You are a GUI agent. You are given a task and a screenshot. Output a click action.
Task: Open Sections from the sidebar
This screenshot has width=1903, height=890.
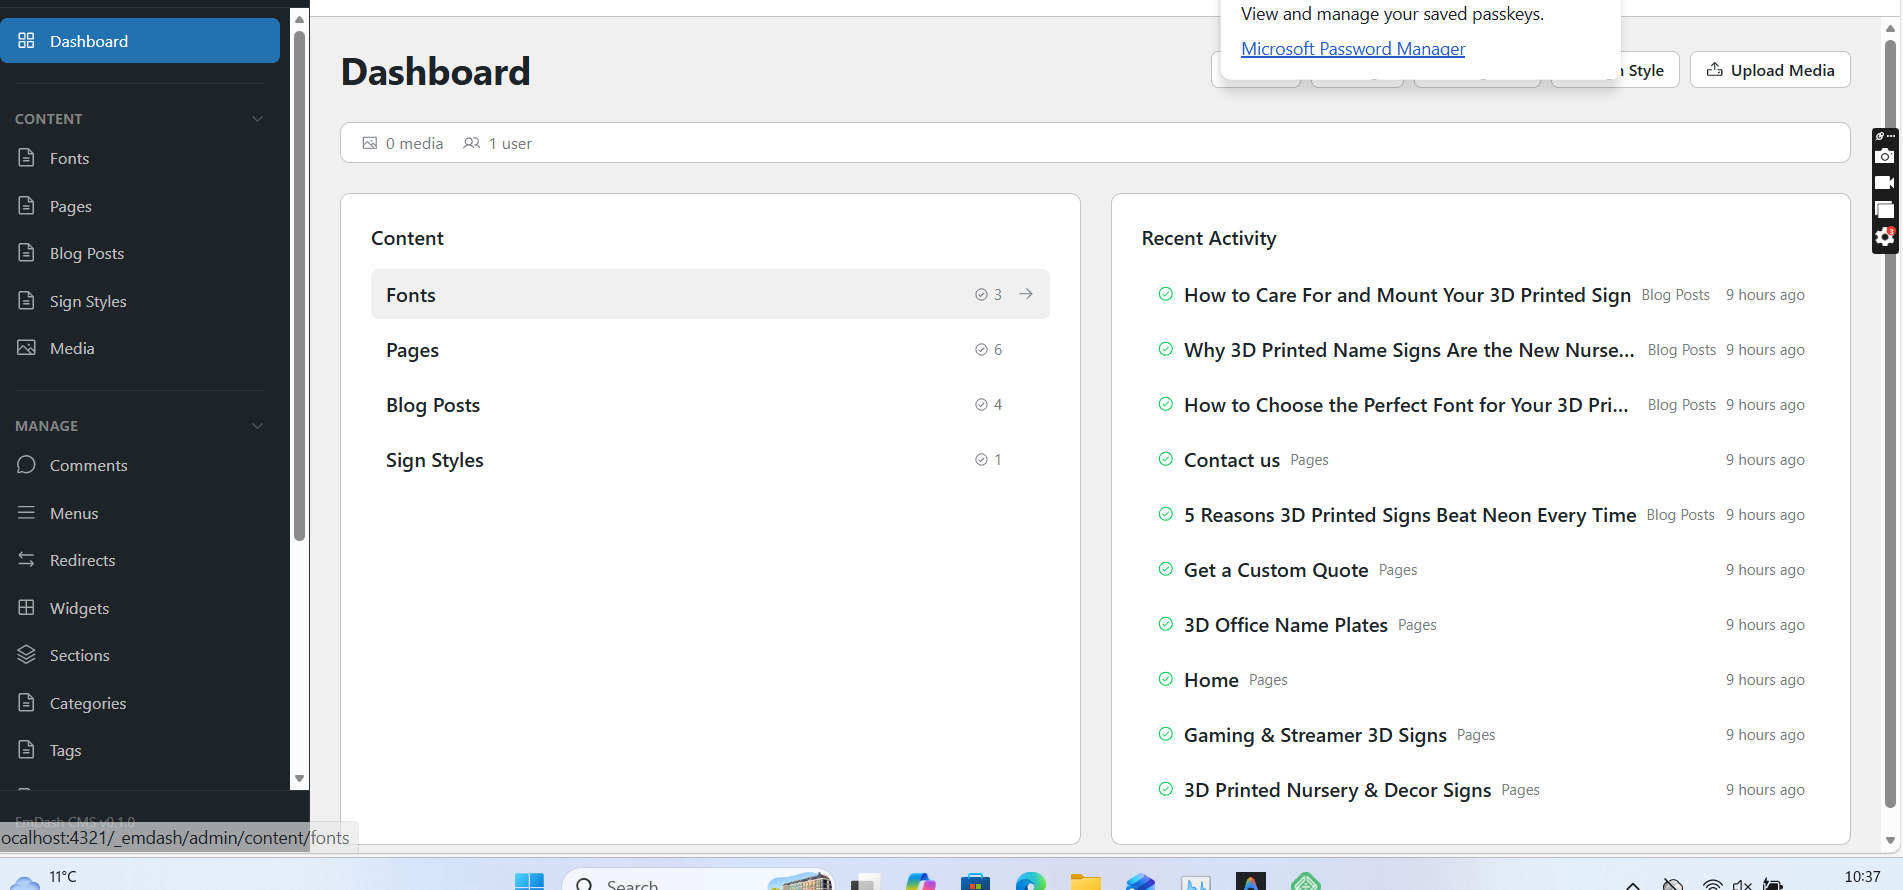click(79, 655)
